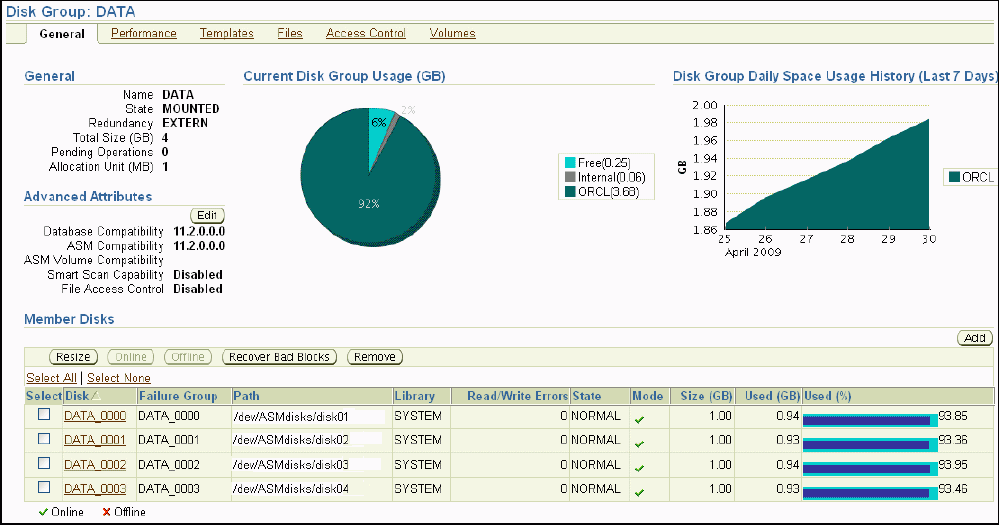Screen dimensions: 999x525
Task: Click the Select All link
Action: tap(51, 378)
